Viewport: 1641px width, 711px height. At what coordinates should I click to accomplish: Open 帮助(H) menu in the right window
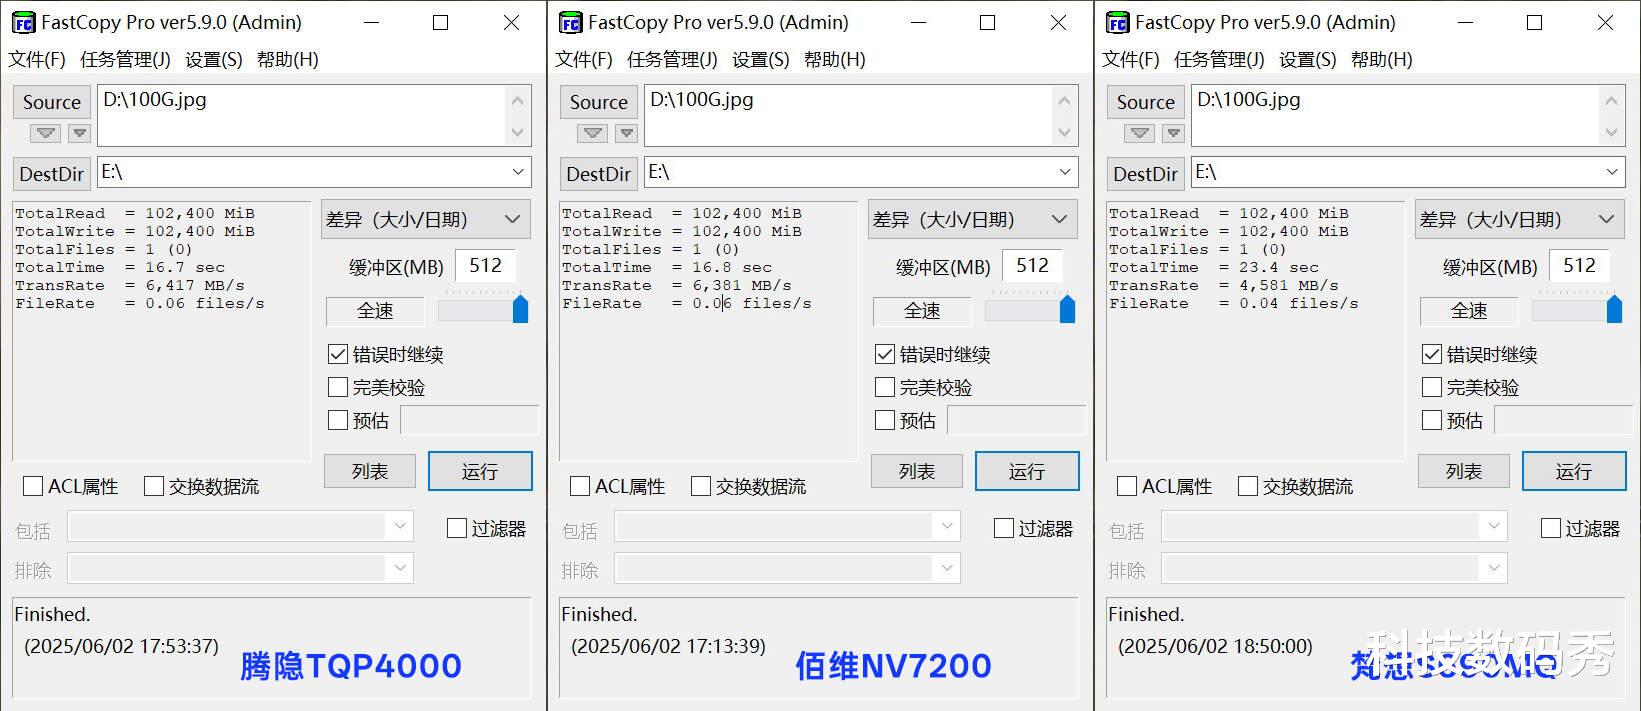click(x=1382, y=60)
